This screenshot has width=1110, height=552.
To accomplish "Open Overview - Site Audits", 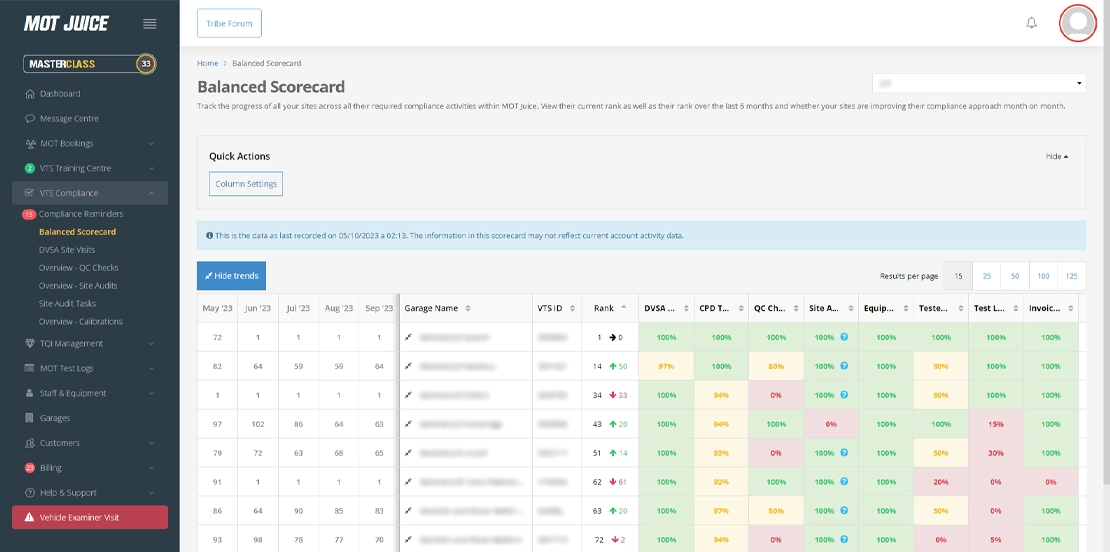I will click(x=78, y=285).
